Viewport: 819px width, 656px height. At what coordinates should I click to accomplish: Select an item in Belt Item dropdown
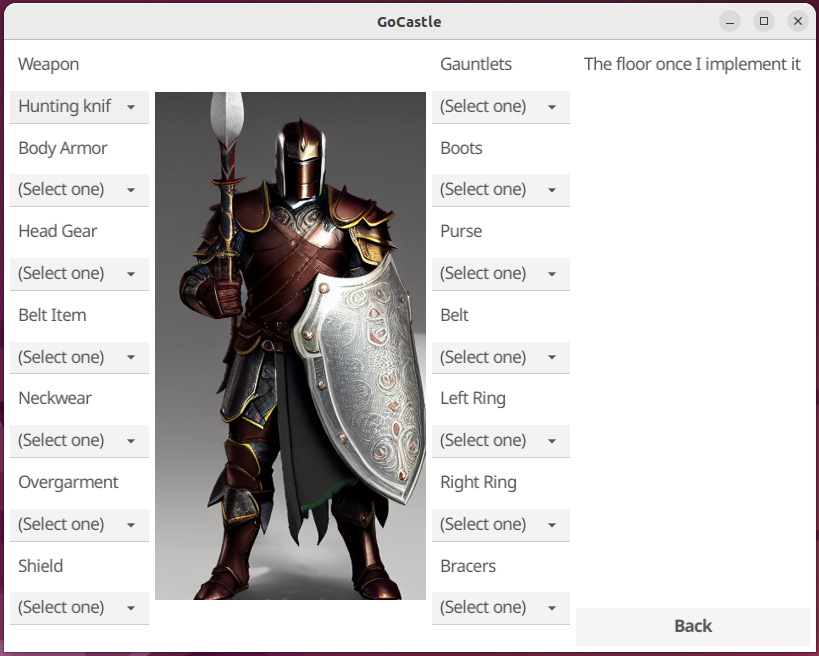pyautogui.click(x=79, y=358)
